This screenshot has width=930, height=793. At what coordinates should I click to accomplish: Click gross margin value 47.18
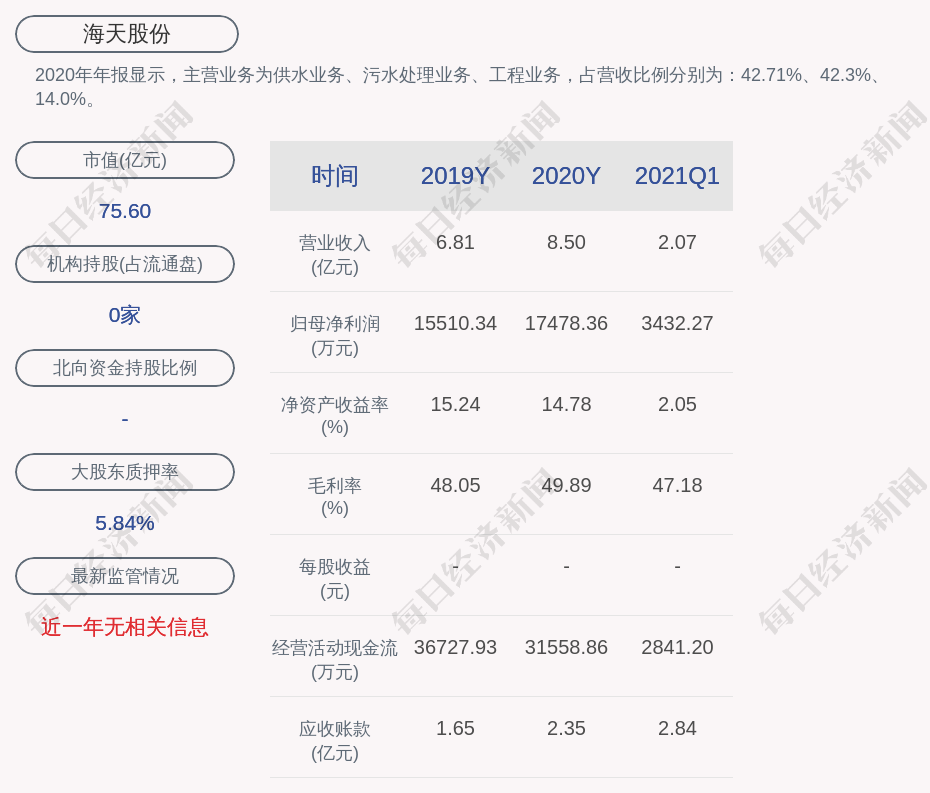click(x=677, y=485)
